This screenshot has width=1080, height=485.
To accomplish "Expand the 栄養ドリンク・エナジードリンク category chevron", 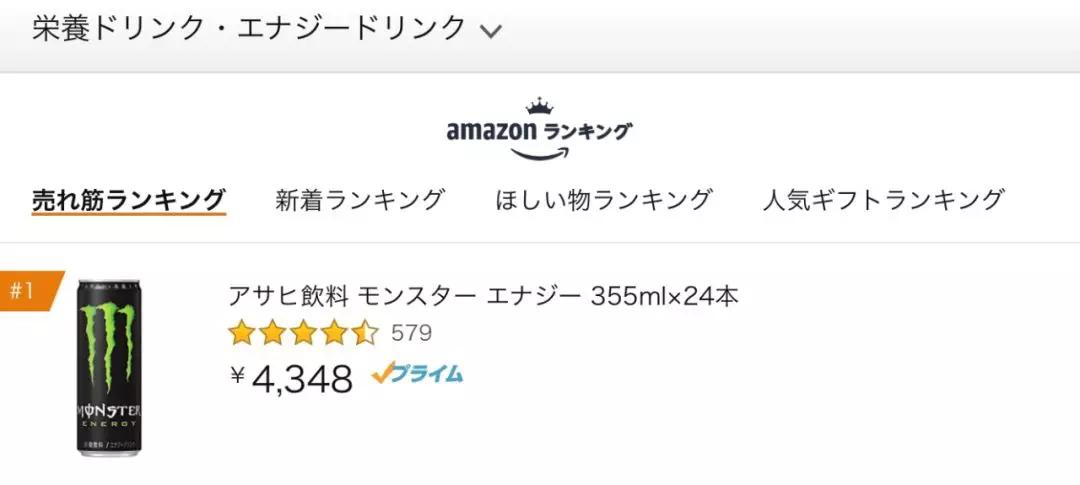I will pos(490,31).
